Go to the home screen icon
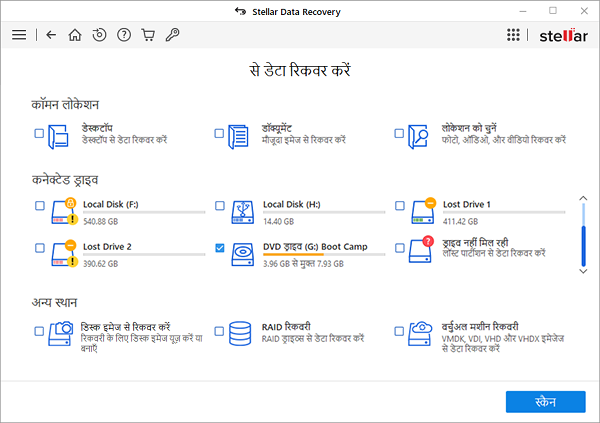Viewport: 600px width, 423px height. click(x=75, y=35)
